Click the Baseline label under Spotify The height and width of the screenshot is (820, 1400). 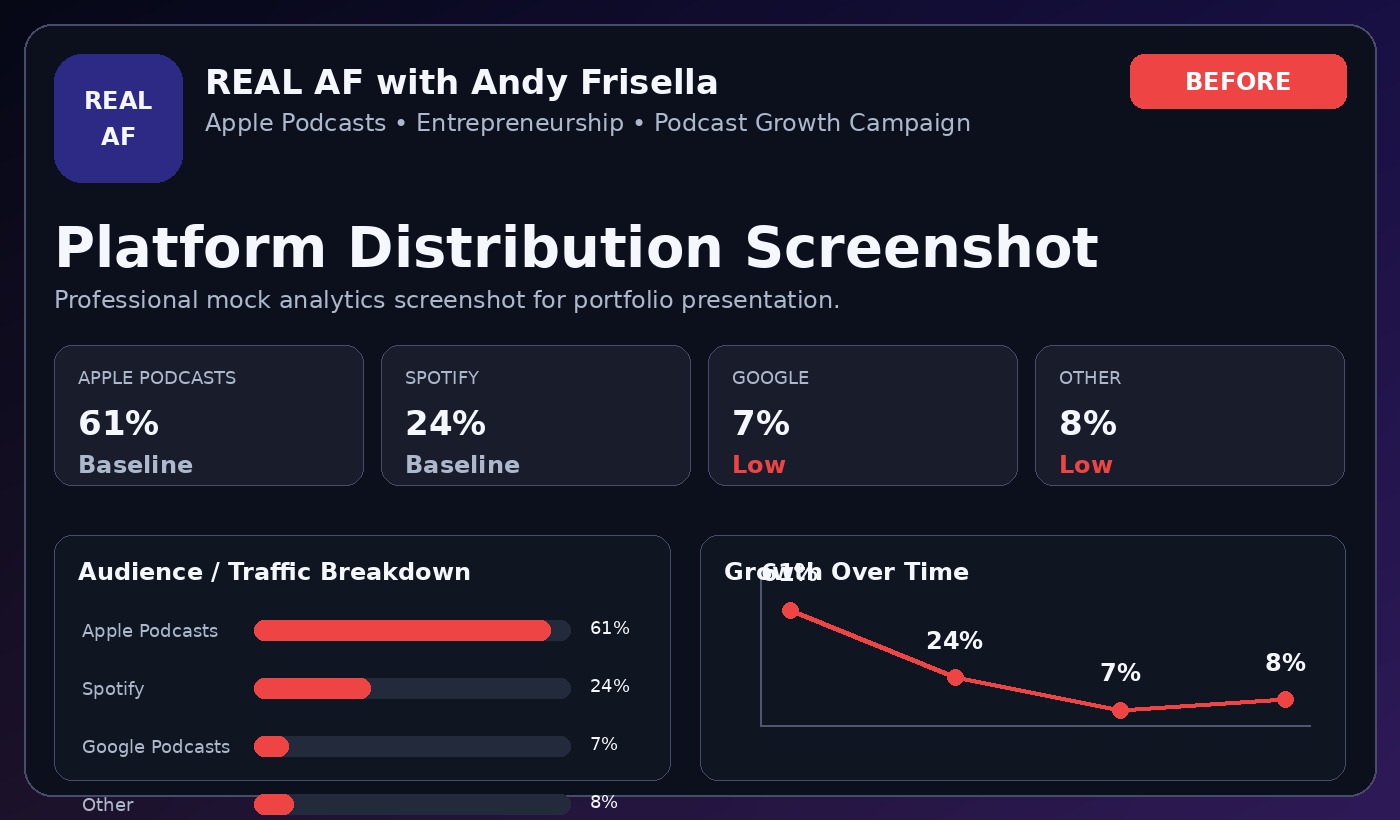click(462, 465)
